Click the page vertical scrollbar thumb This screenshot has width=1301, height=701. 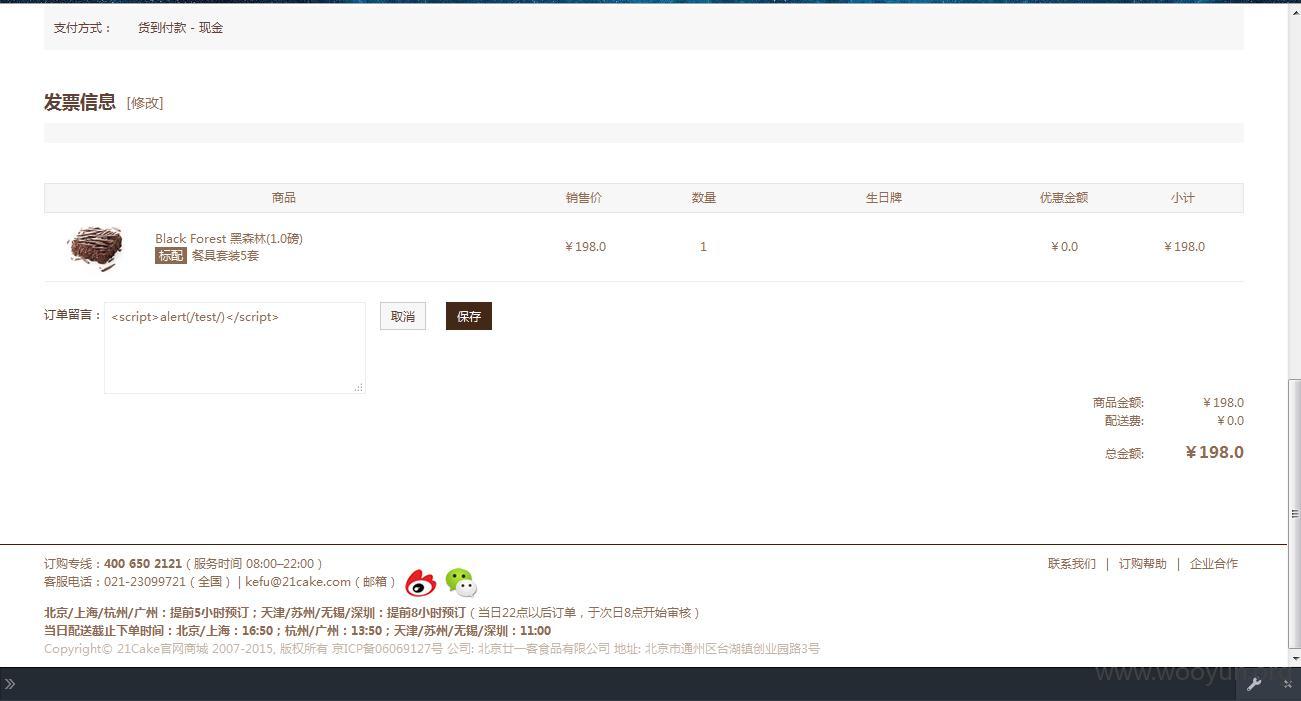1294,513
